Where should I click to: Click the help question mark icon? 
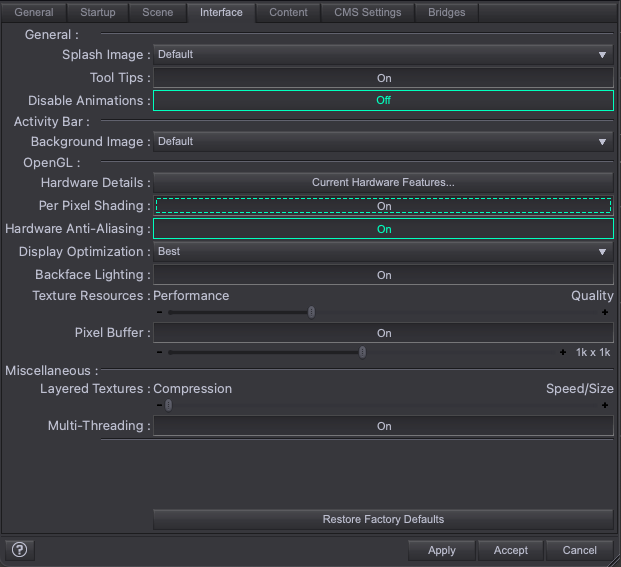tap(19, 549)
